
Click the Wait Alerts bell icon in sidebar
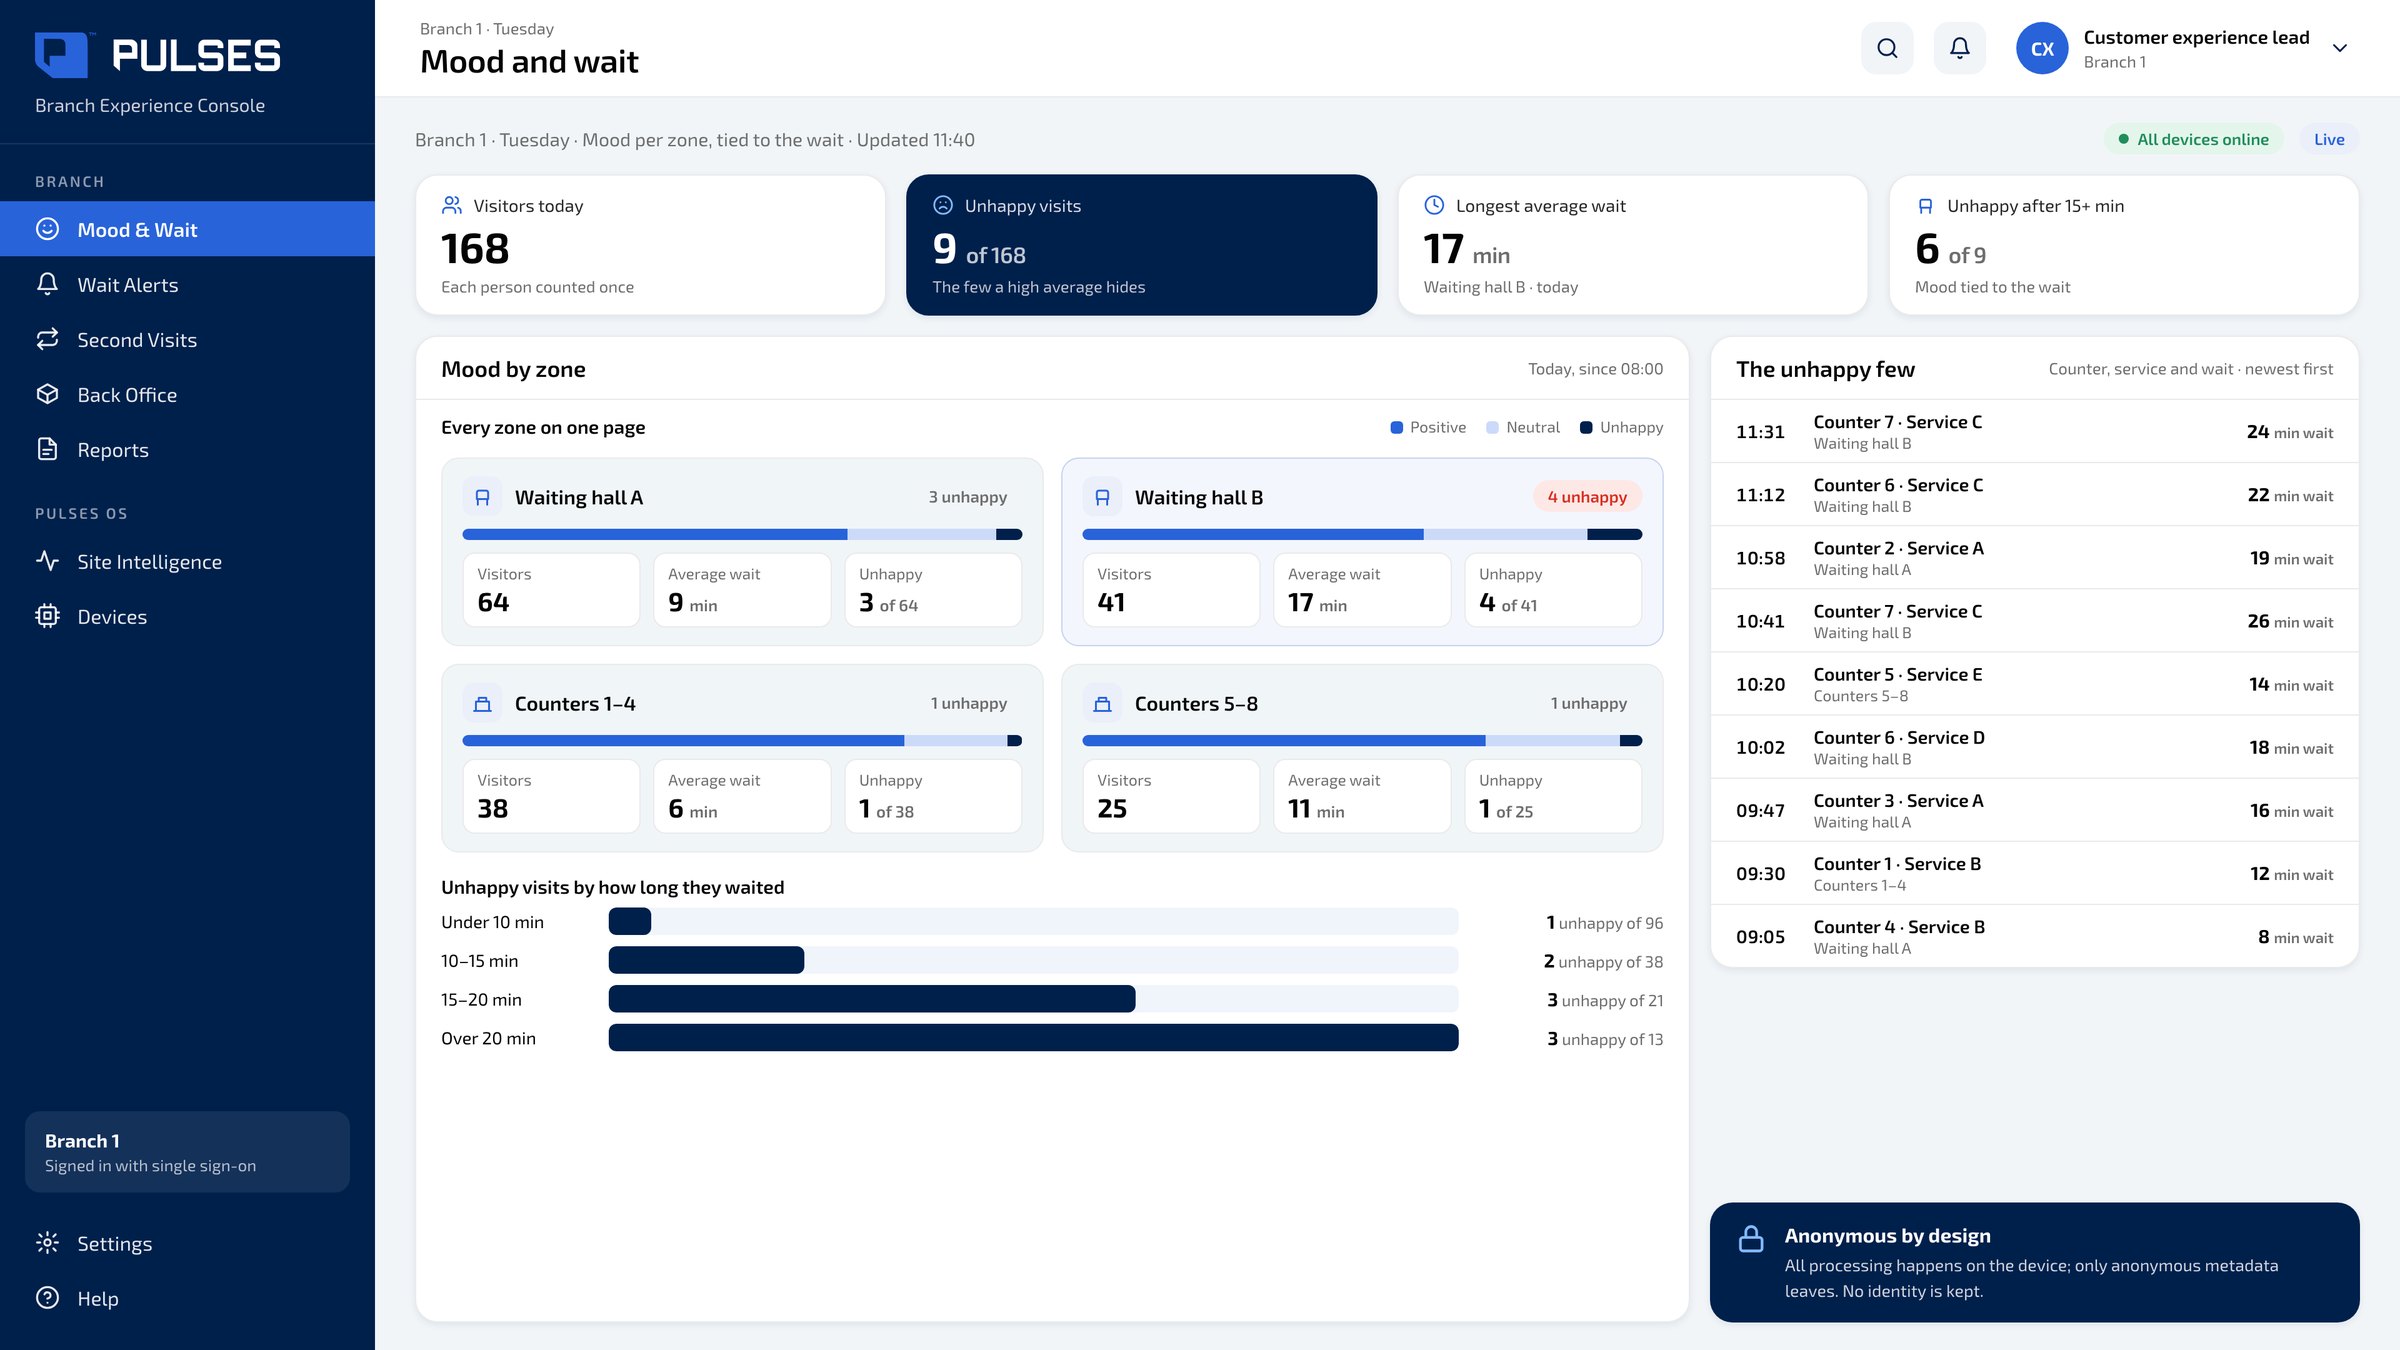(x=47, y=284)
